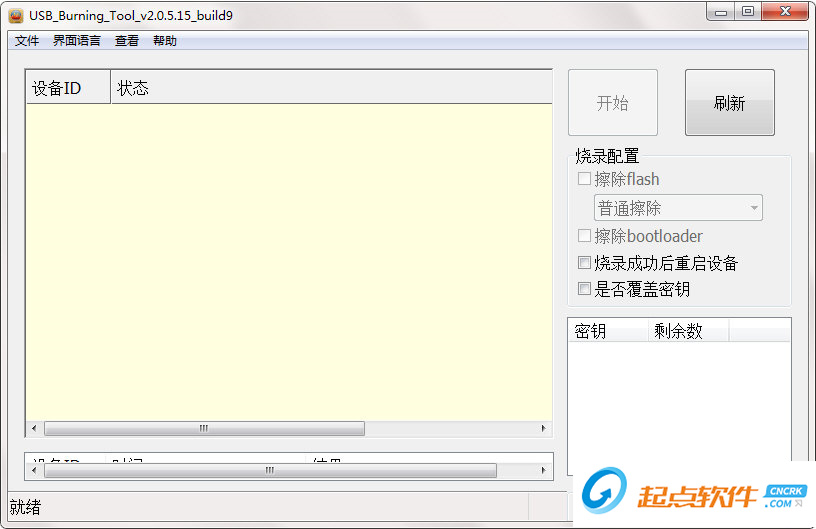Click the 剩余数 column header
The height and width of the screenshot is (529, 816).
tap(688, 331)
